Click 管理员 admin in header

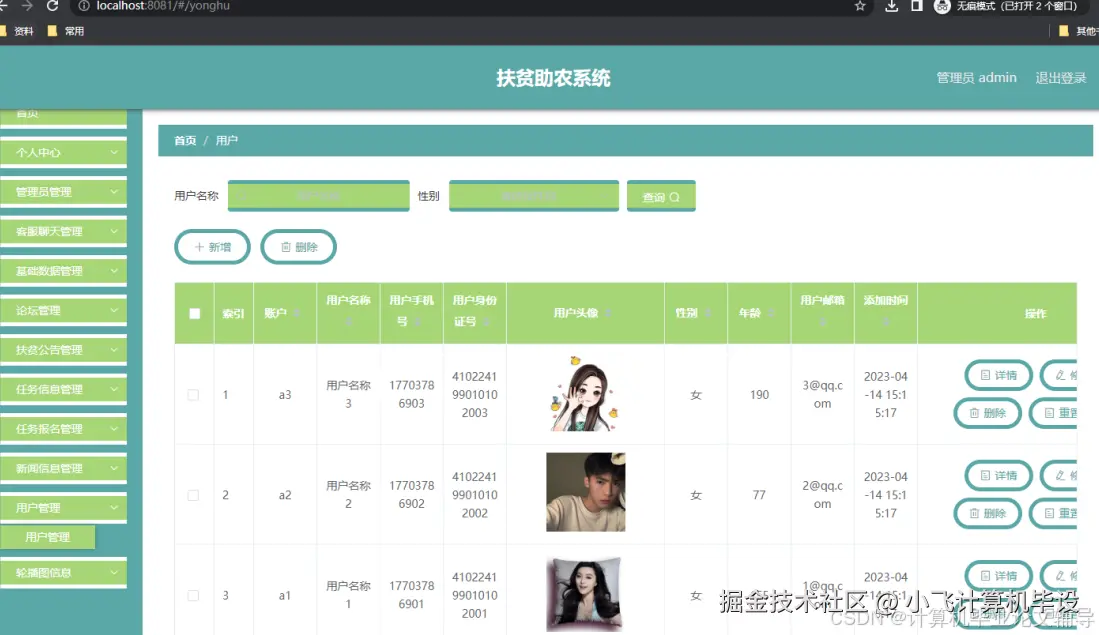[976, 78]
